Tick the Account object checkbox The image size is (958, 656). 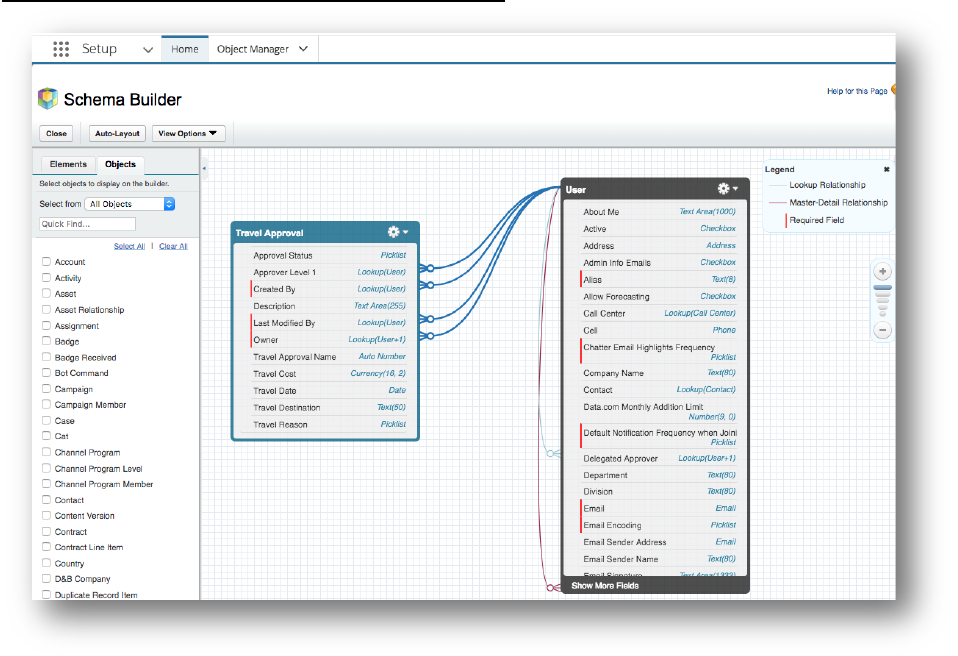(x=46, y=261)
